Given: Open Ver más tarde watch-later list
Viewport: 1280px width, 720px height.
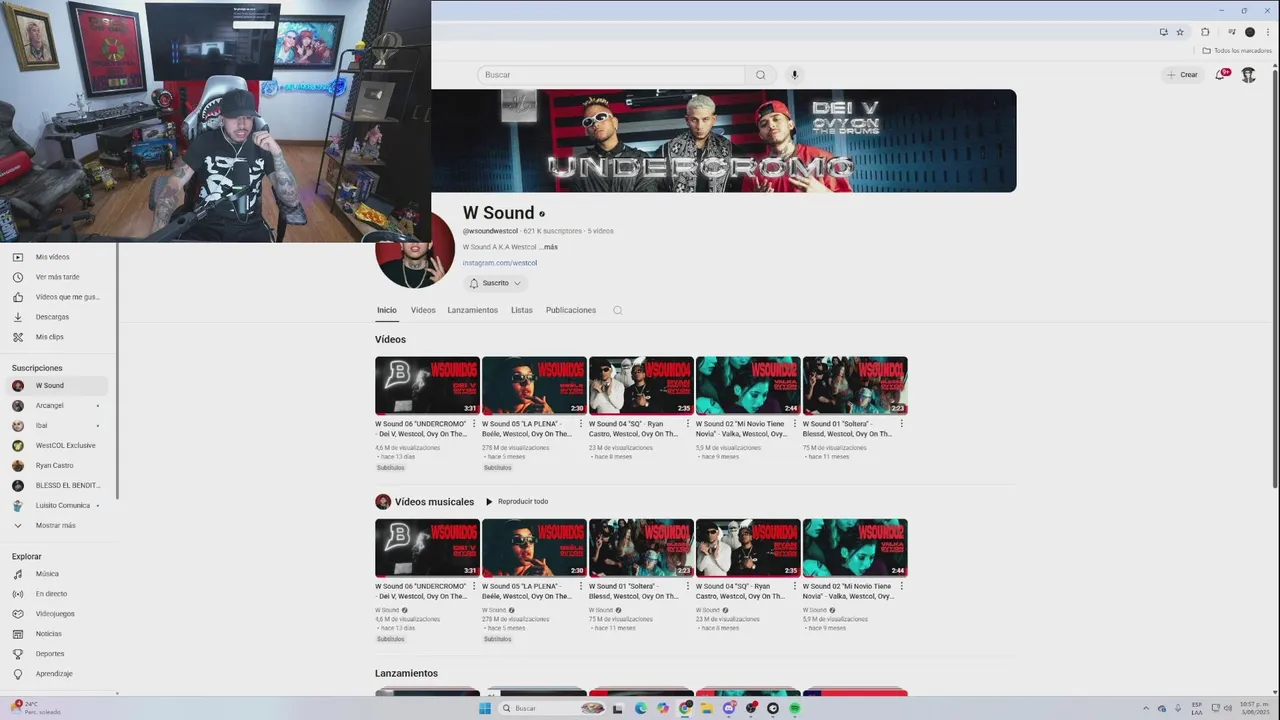Looking at the screenshot, I should pyautogui.click(x=58, y=277).
